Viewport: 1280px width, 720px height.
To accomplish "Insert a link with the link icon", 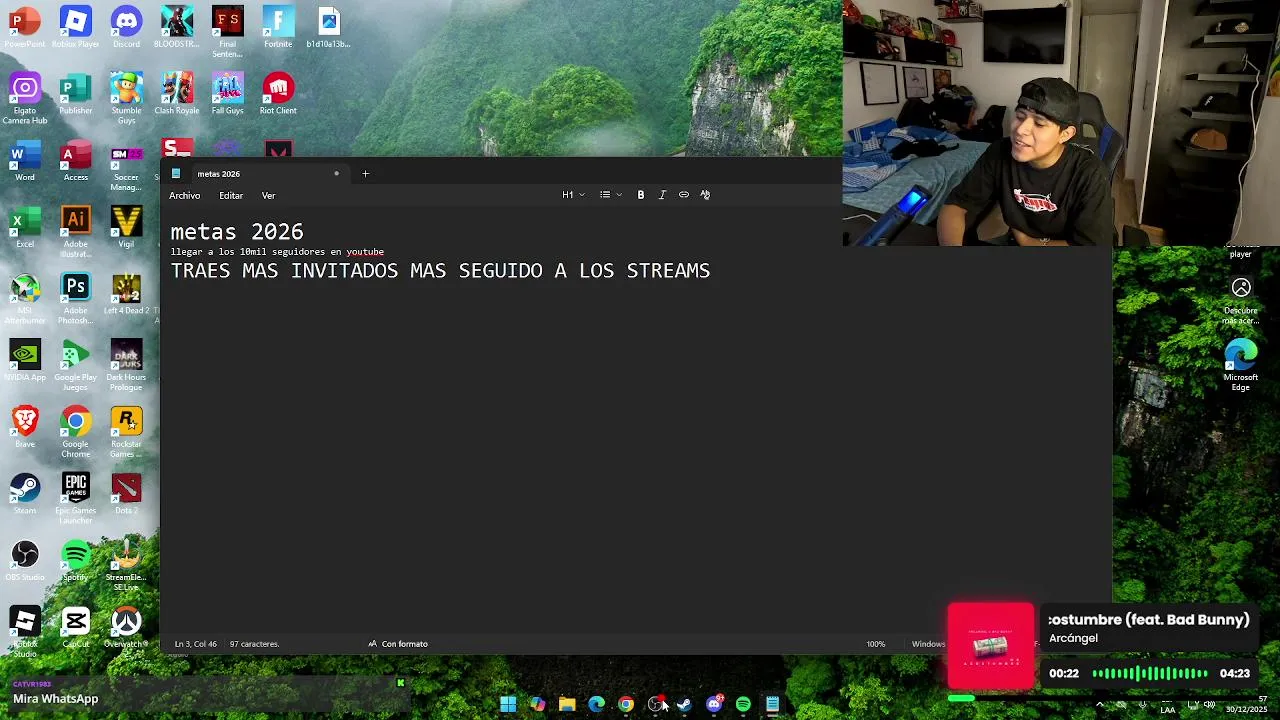I will pyautogui.click(x=684, y=195).
